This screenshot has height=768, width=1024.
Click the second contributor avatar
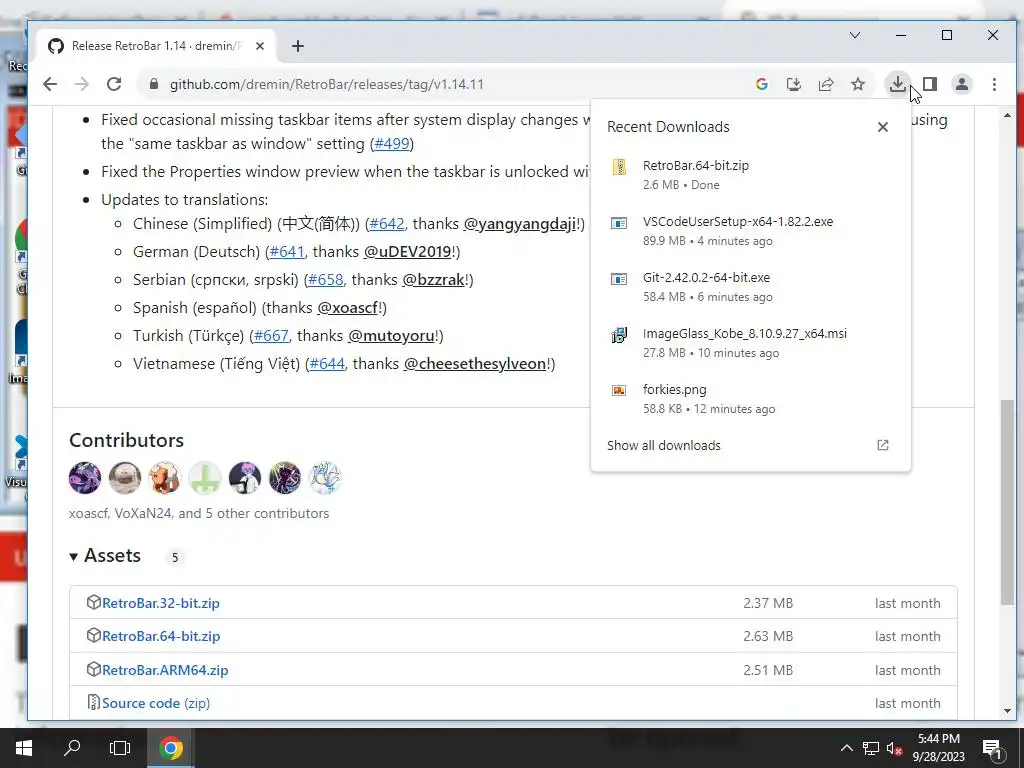(125, 478)
